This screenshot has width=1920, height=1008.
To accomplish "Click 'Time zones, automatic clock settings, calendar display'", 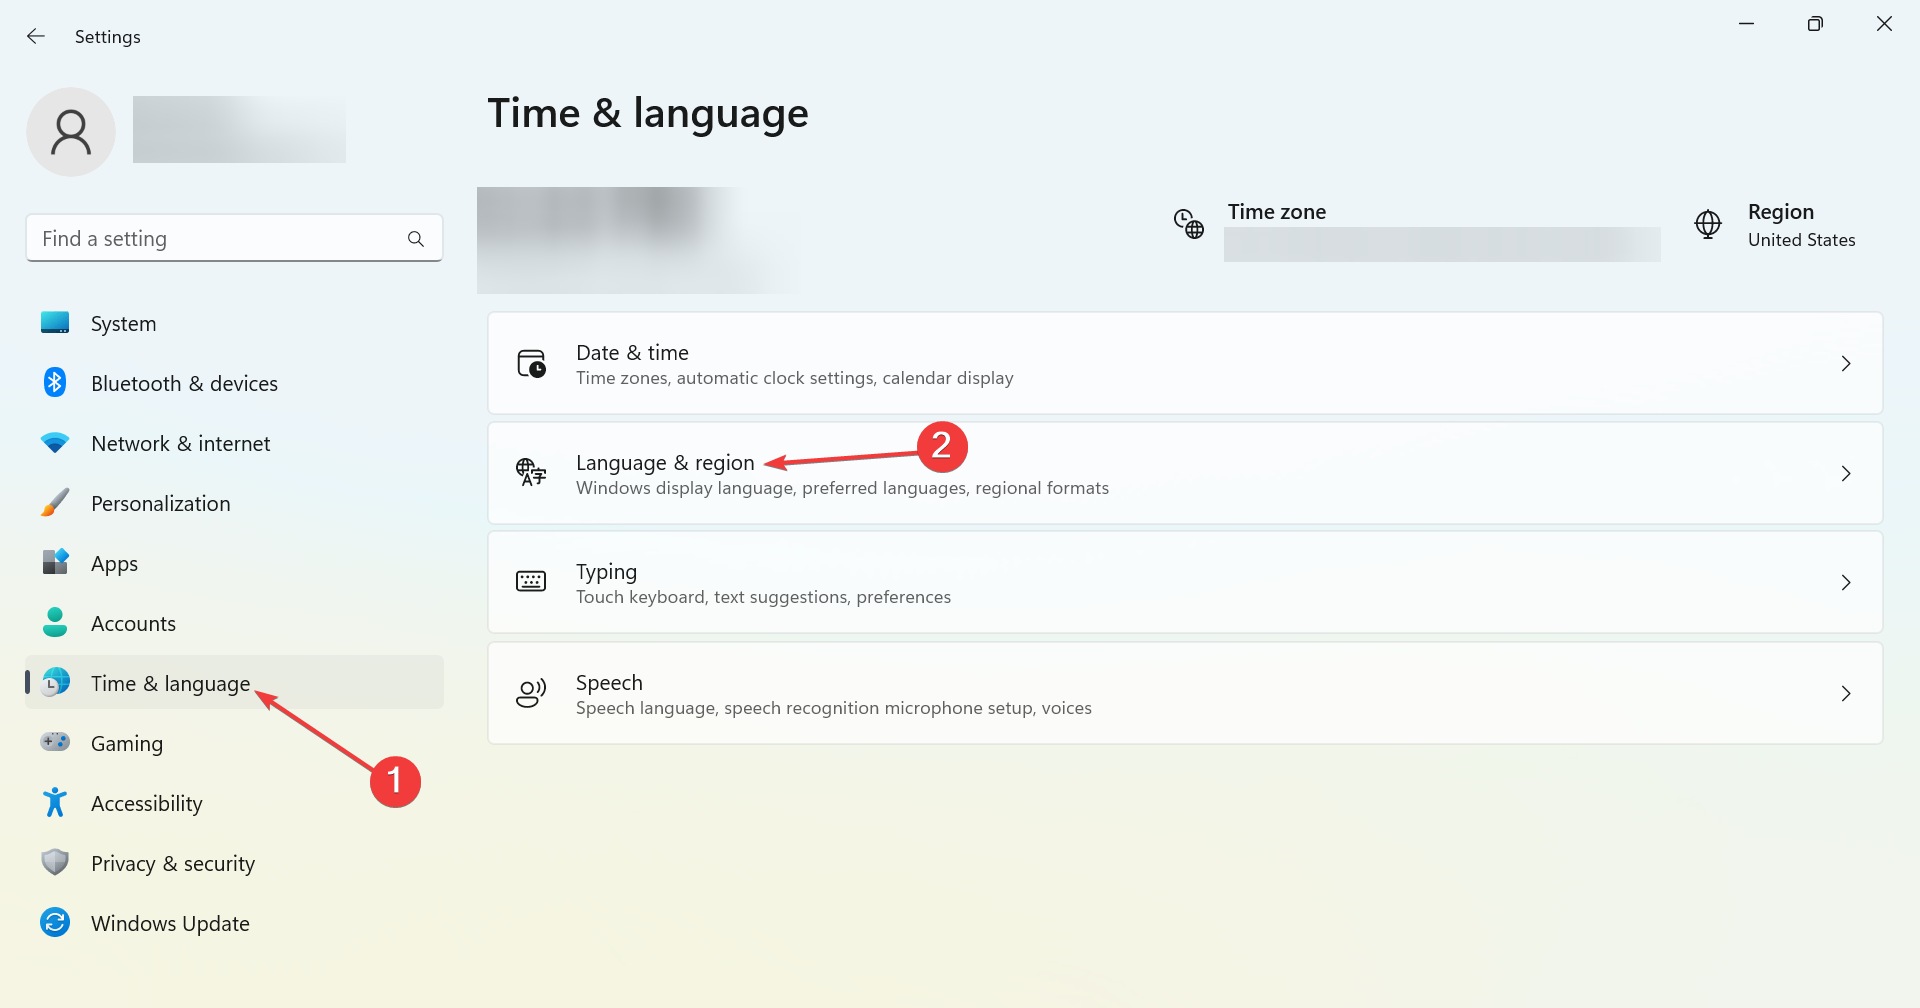I will [x=795, y=378].
